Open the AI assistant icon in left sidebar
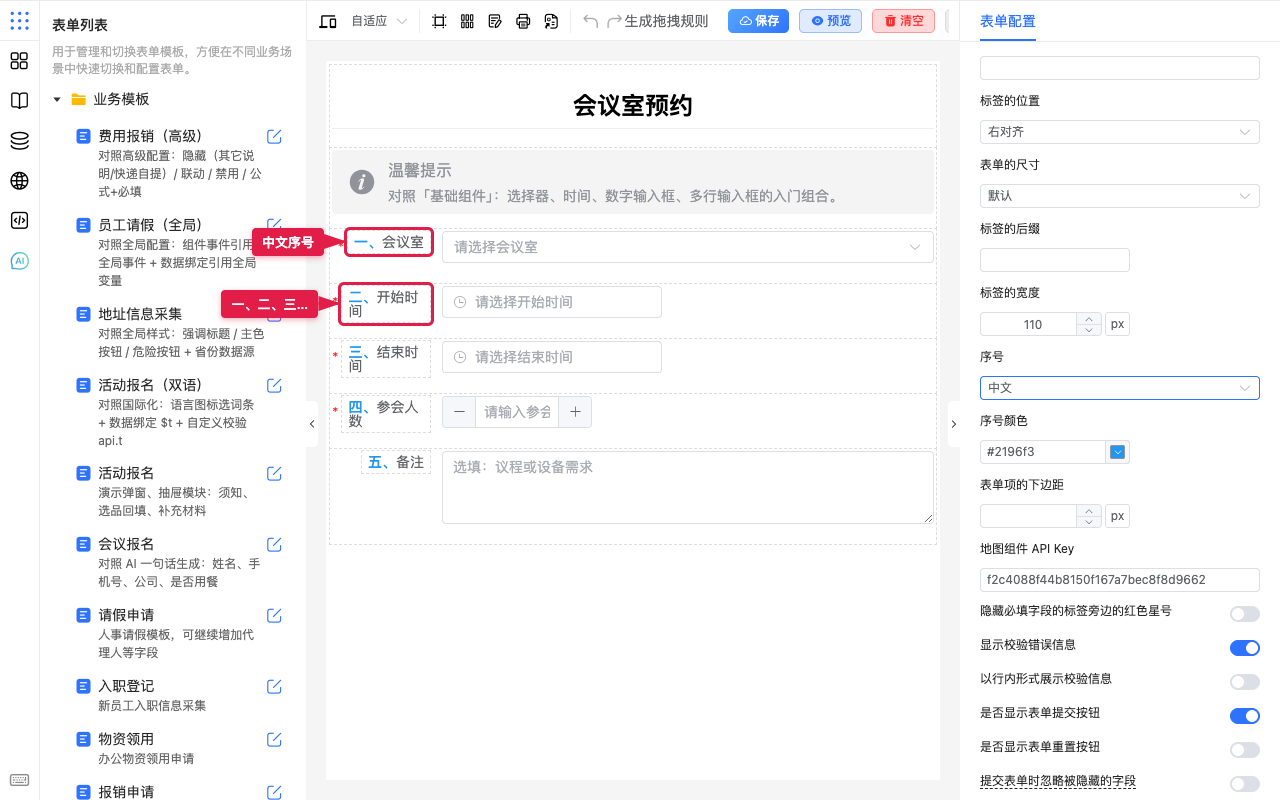Viewport: 1280px width, 800px height. click(x=19, y=261)
